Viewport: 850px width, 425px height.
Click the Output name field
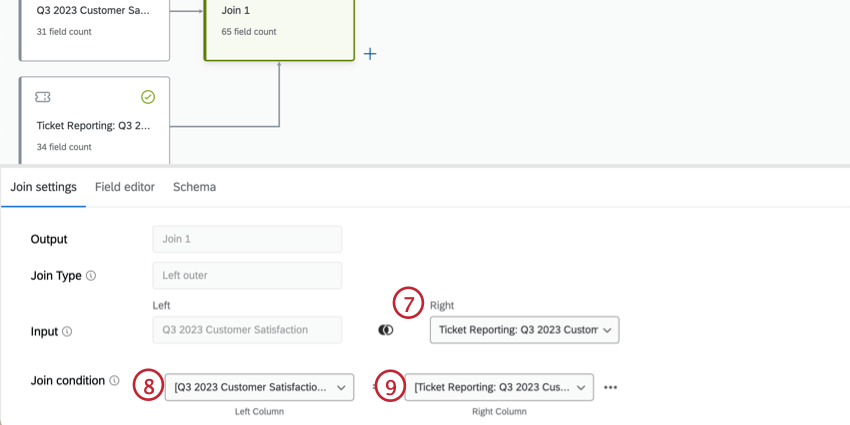pyautogui.click(x=246, y=239)
